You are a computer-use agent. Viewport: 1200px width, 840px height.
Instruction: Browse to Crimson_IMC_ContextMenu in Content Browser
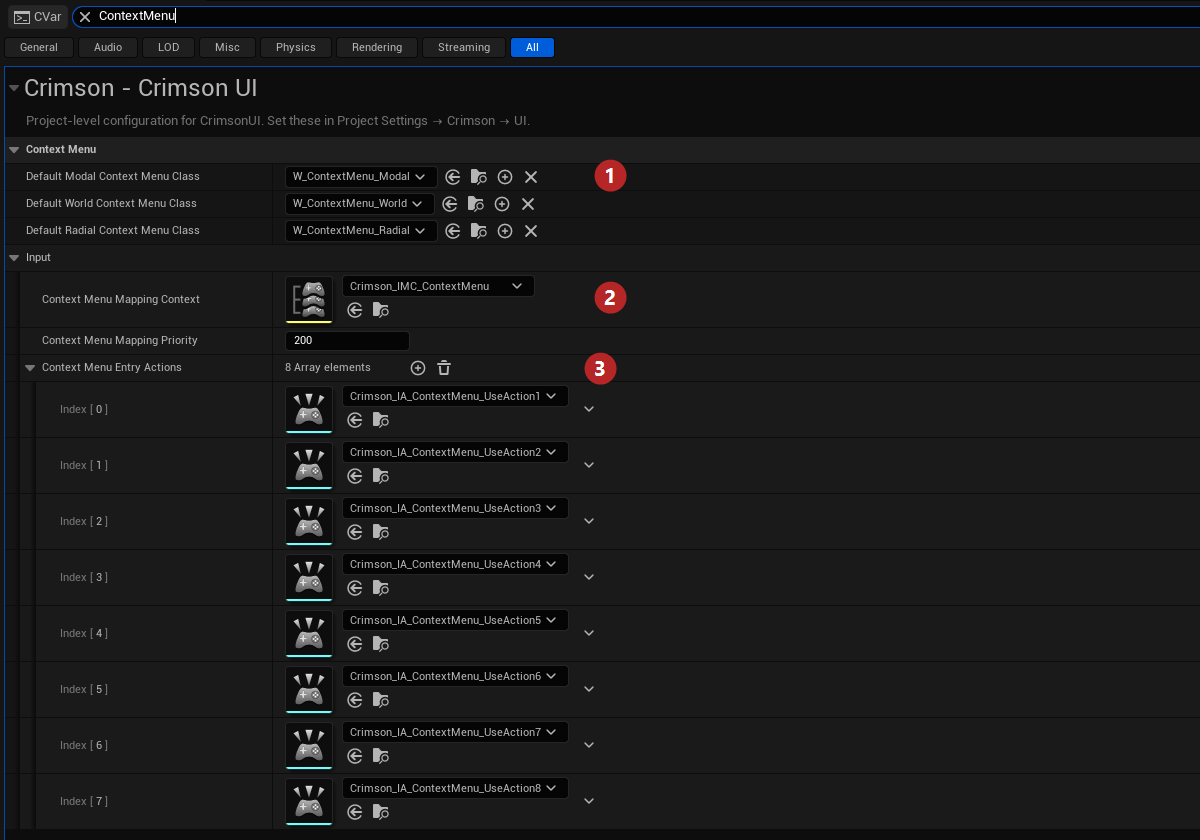pos(380,310)
